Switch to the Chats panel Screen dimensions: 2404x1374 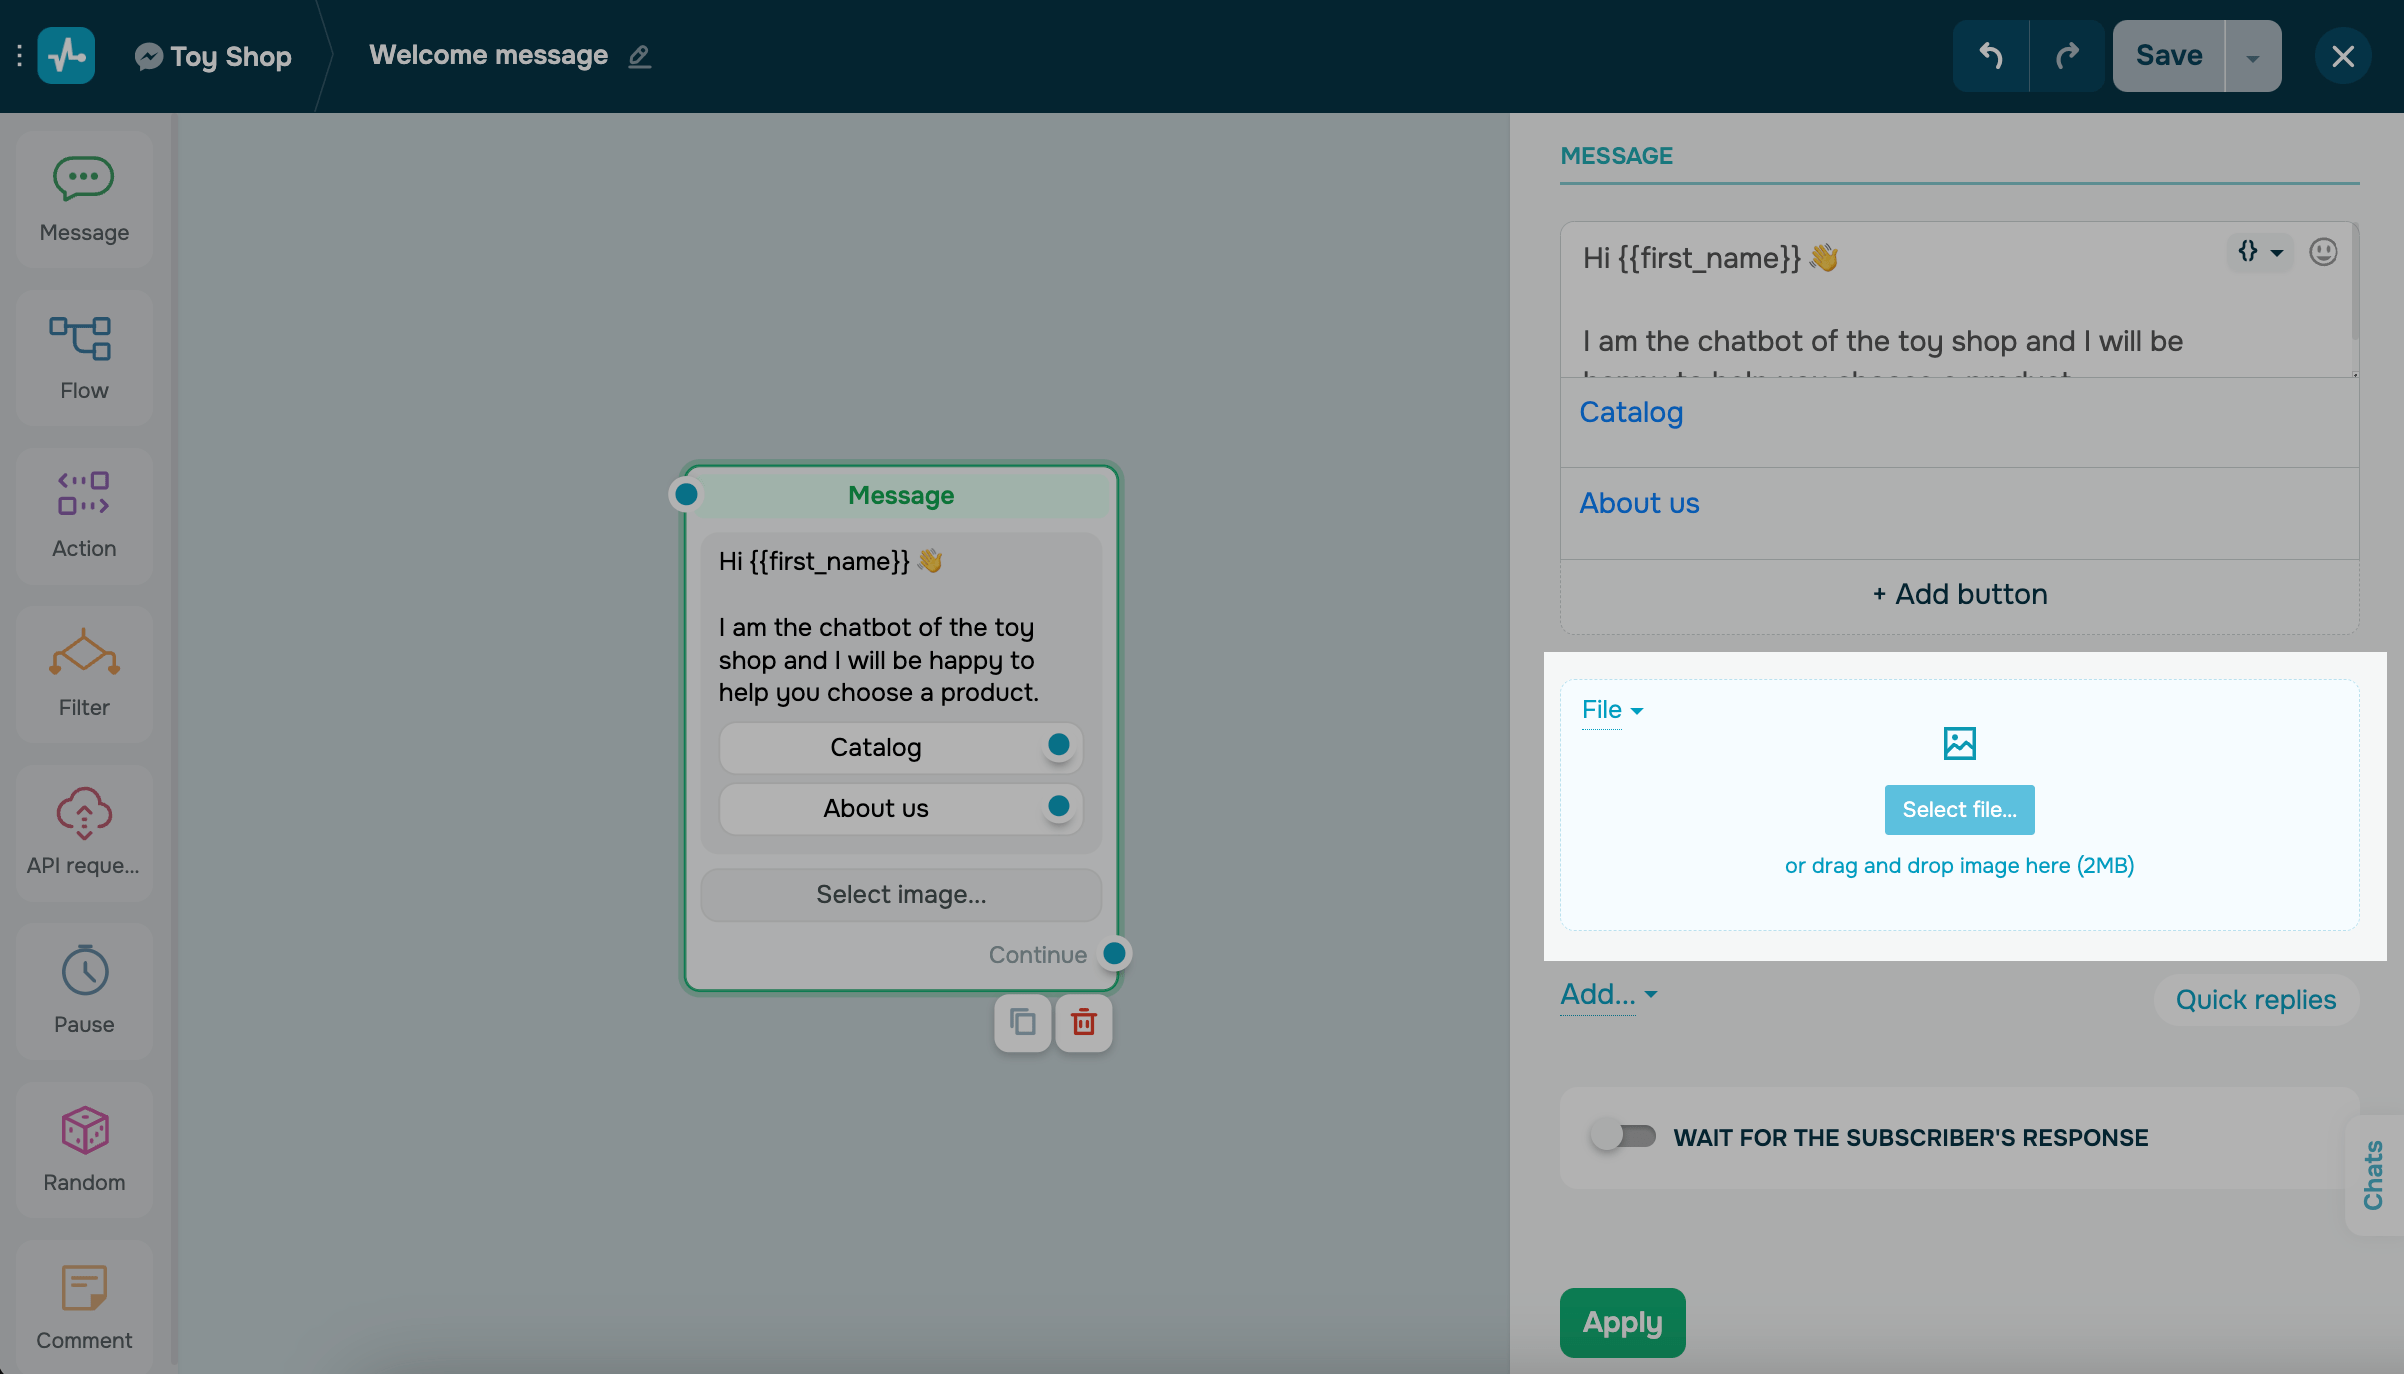(x=2372, y=1176)
